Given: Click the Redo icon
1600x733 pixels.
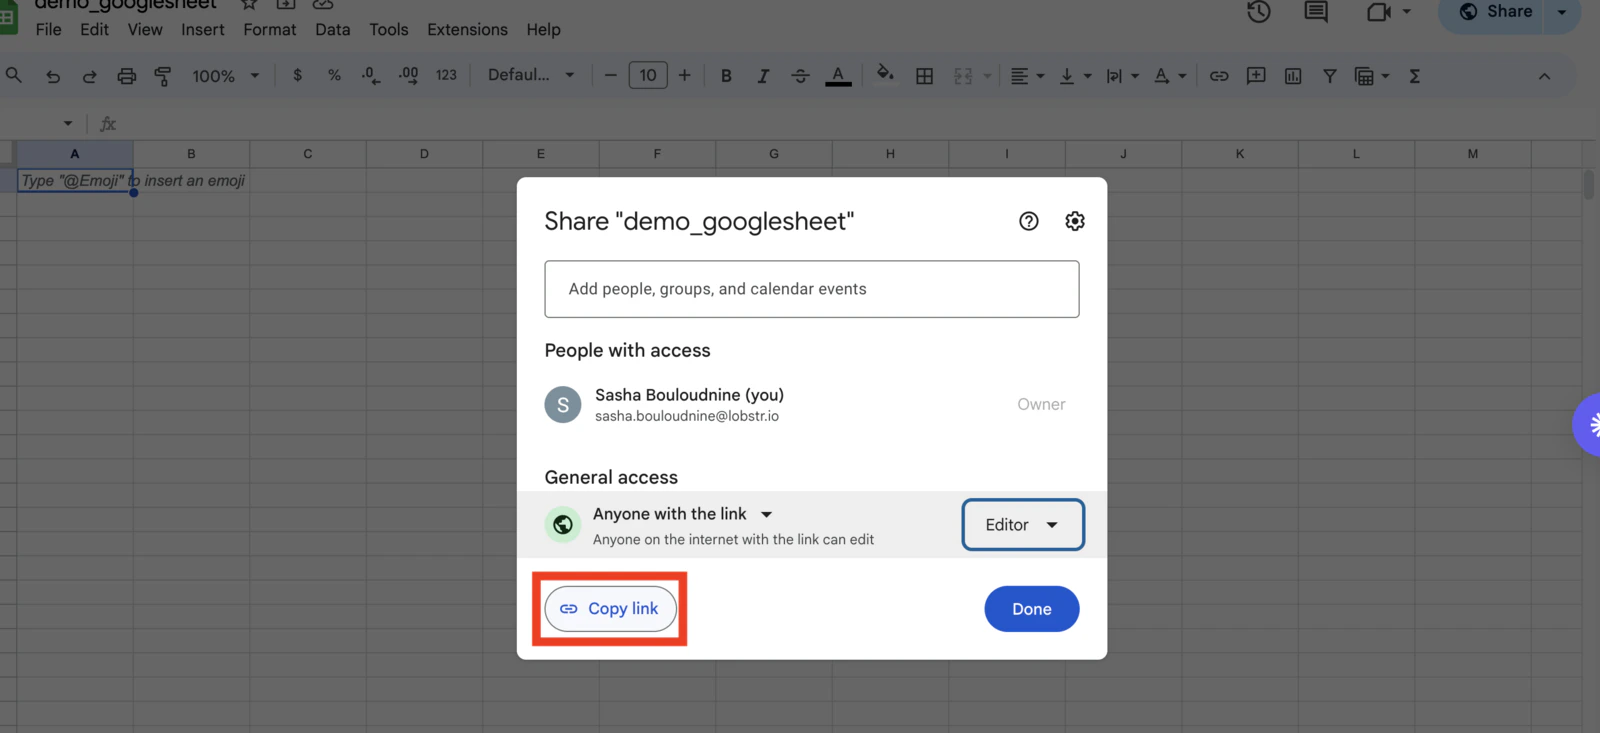Looking at the screenshot, I should tap(89, 76).
